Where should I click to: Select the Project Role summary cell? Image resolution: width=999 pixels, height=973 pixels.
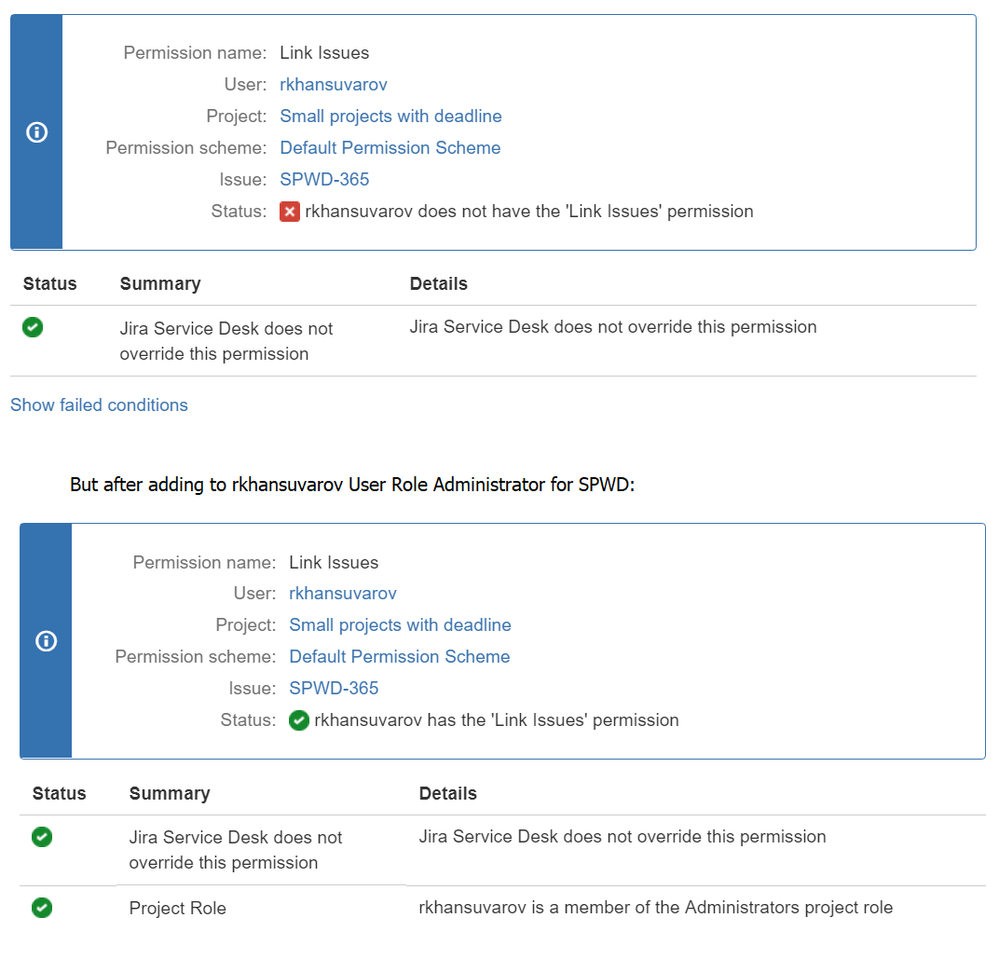coord(178,908)
